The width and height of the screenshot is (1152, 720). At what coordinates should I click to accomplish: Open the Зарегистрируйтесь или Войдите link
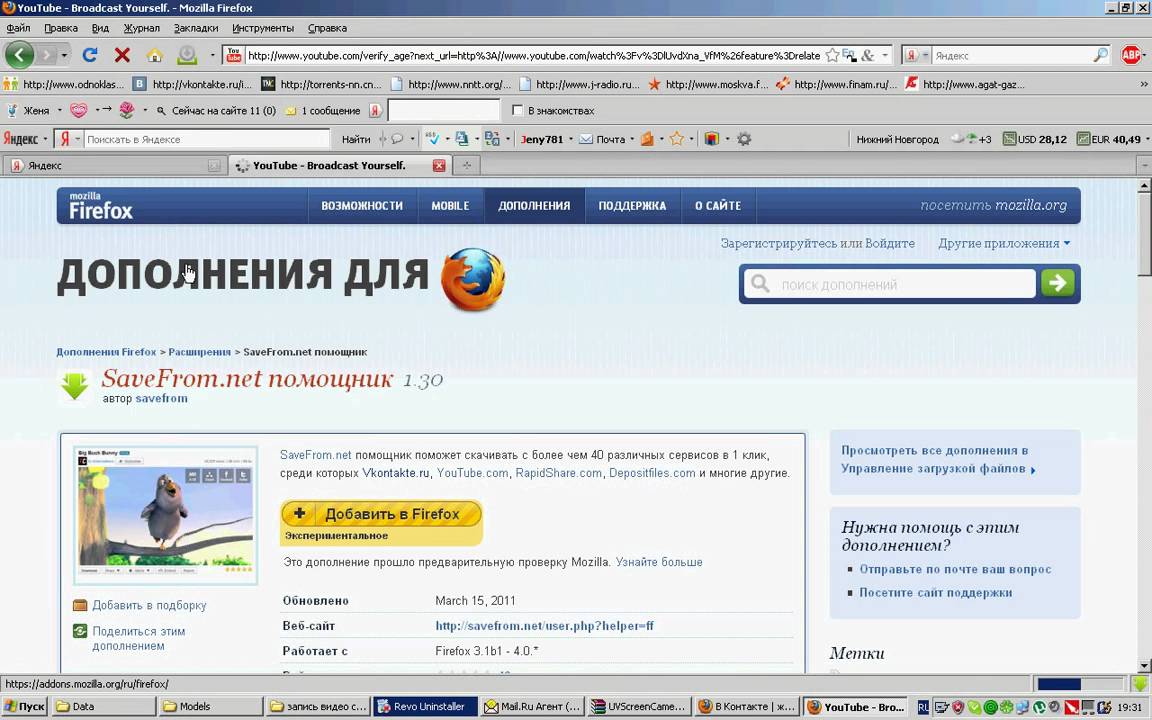pyautogui.click(x=818, y=243)
